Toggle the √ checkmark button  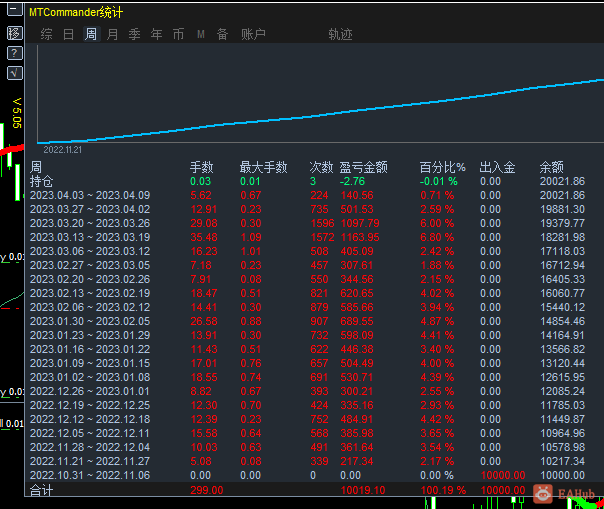15,73
